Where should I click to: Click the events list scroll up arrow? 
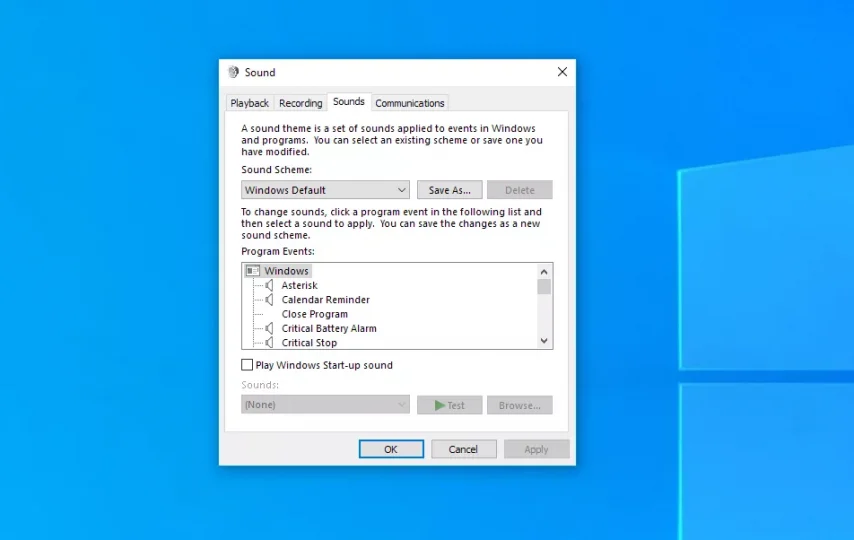pyautogui.click(x=544, y=271)
